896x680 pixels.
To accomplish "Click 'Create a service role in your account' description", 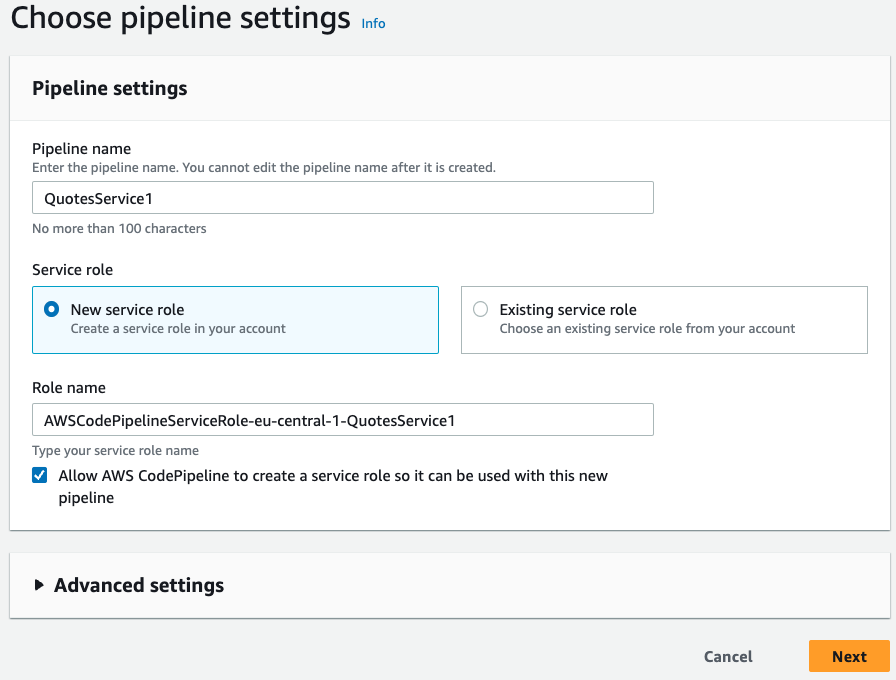I will (178, 329).
